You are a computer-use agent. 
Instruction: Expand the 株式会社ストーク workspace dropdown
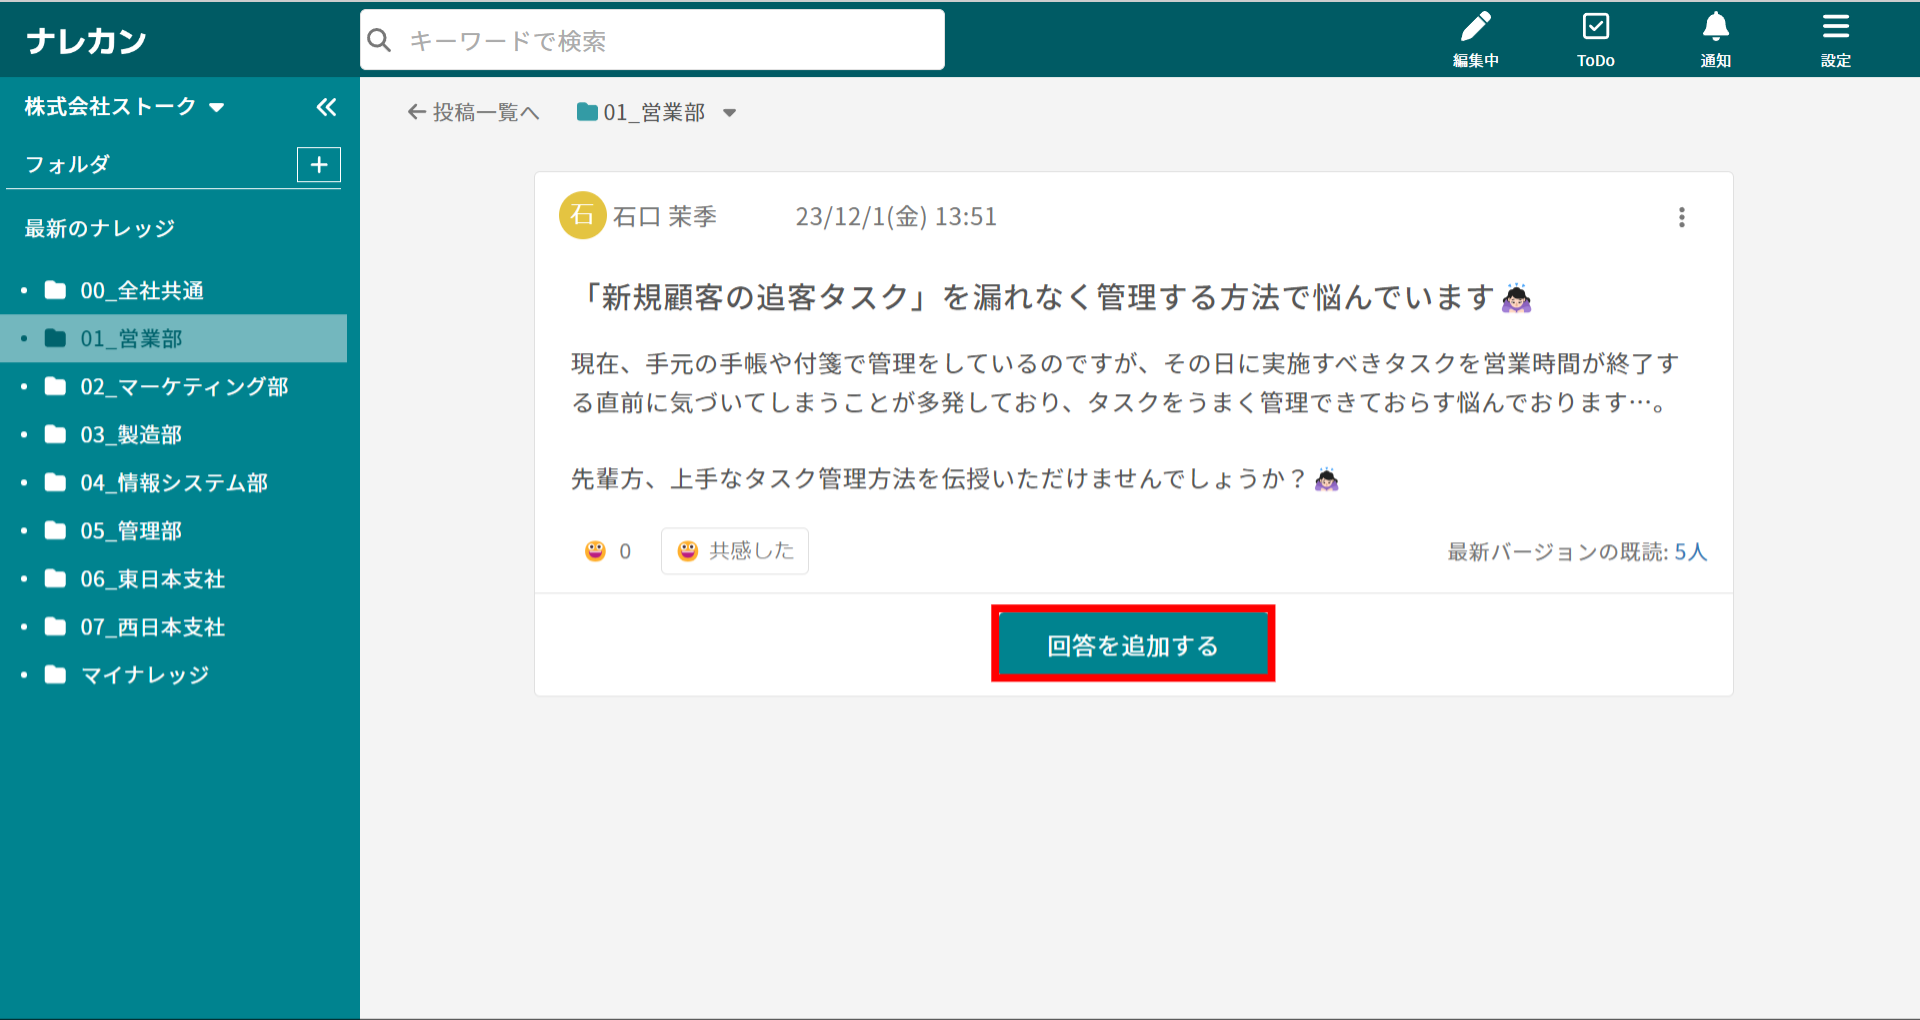pyautogui.click(x=217, y=108)
